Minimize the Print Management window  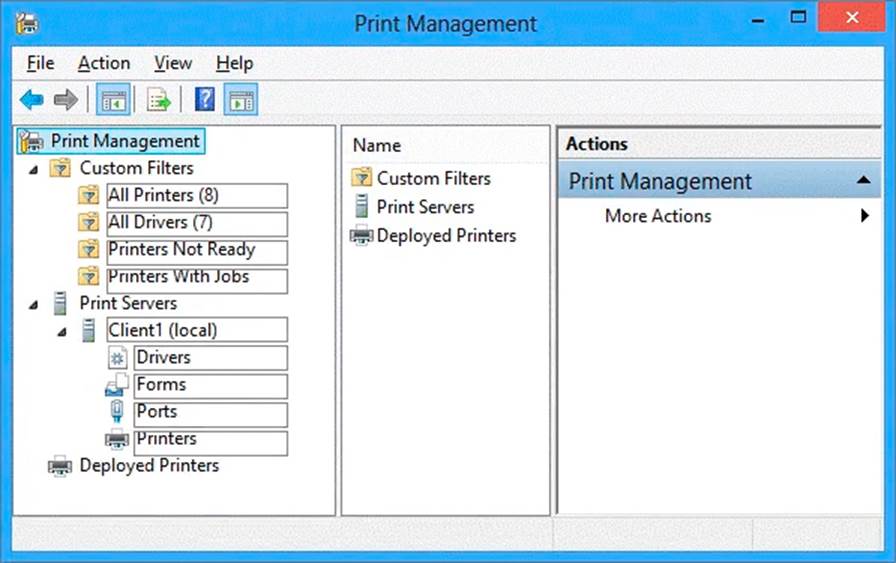(x=758, y=21)
